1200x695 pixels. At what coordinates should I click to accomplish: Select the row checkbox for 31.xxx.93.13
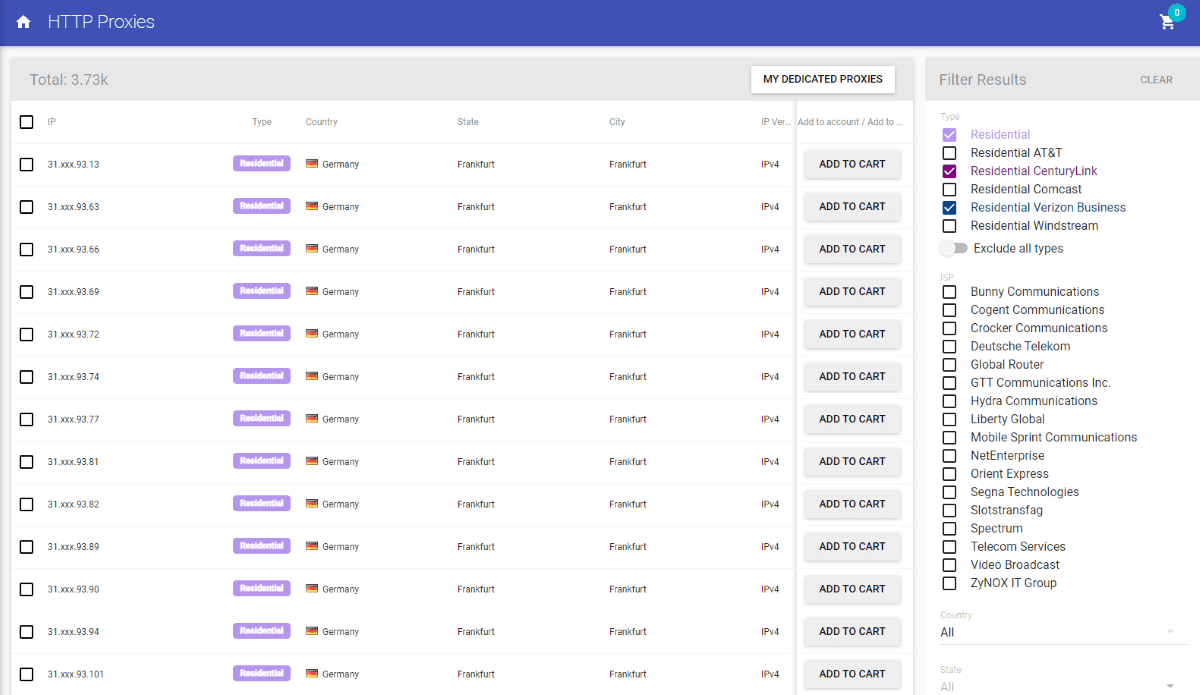click(26, 164)
